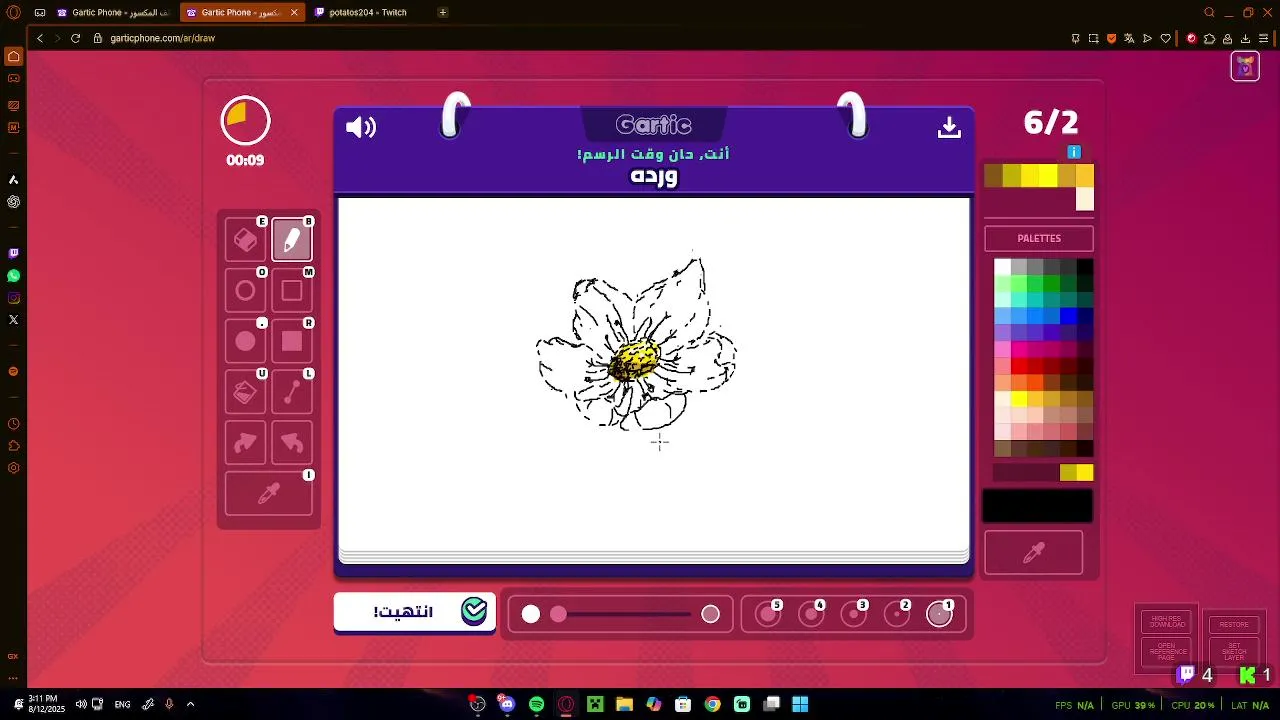Open File Explorer from the taskbar
Screen dimensions: 1280x720
[x=624, y=704]
